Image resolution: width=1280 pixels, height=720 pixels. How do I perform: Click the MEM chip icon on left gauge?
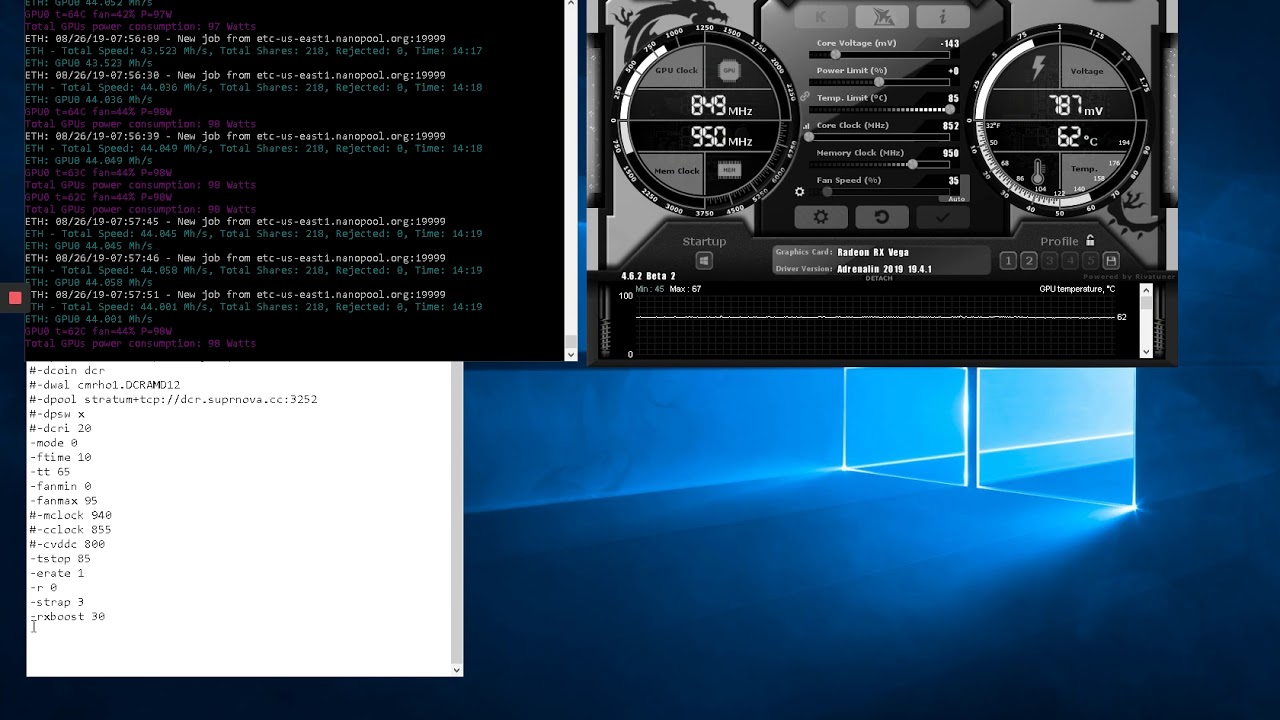(729, 170)
